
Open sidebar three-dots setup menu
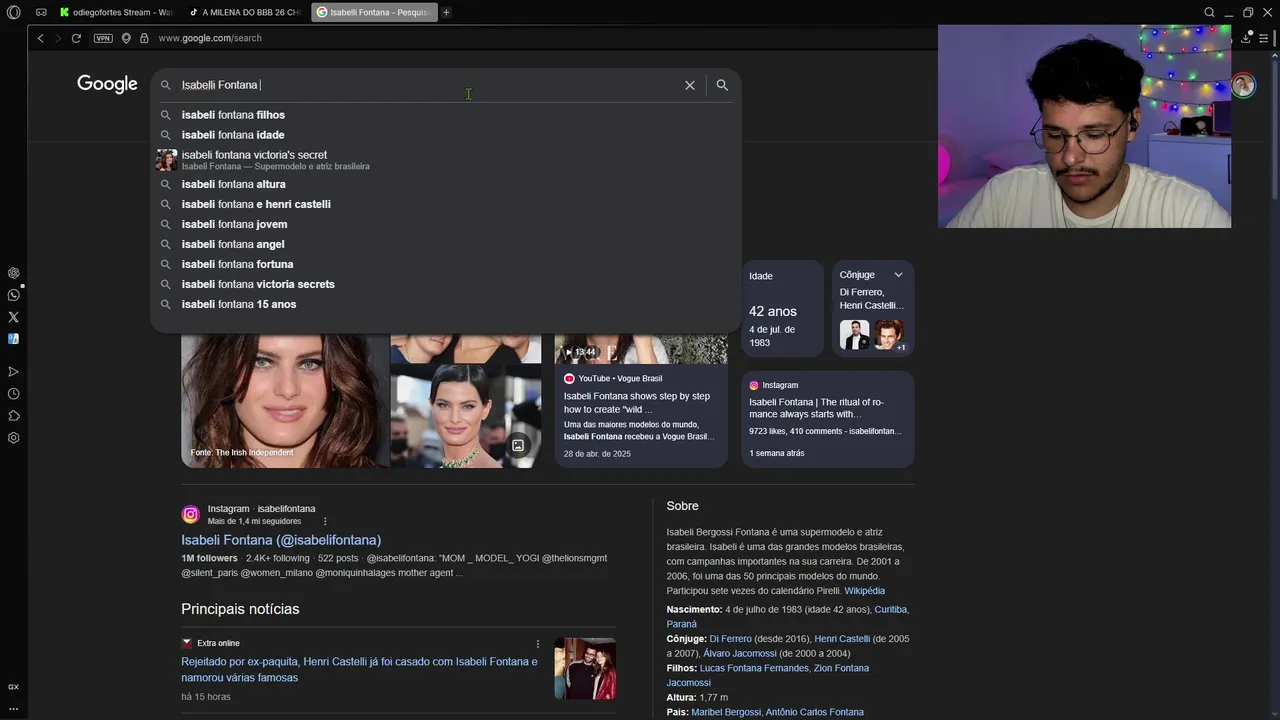tap(13, 709)
